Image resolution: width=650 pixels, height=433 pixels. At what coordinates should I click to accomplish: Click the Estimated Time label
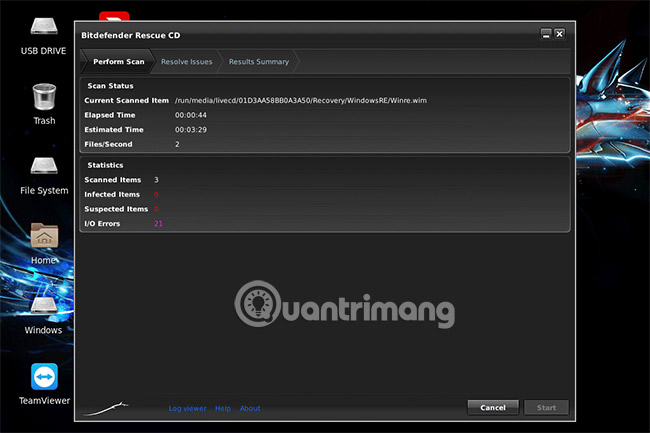point(114,130)
